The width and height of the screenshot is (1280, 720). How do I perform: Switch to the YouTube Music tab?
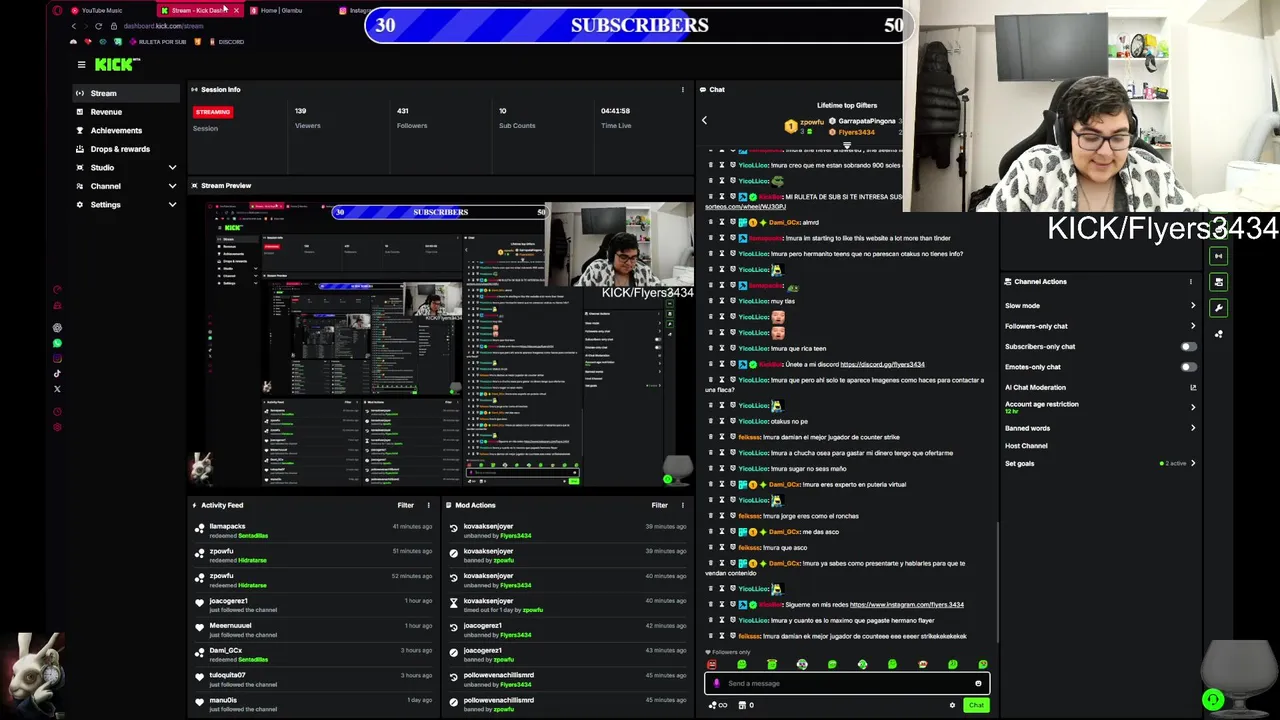click(98, 10)
